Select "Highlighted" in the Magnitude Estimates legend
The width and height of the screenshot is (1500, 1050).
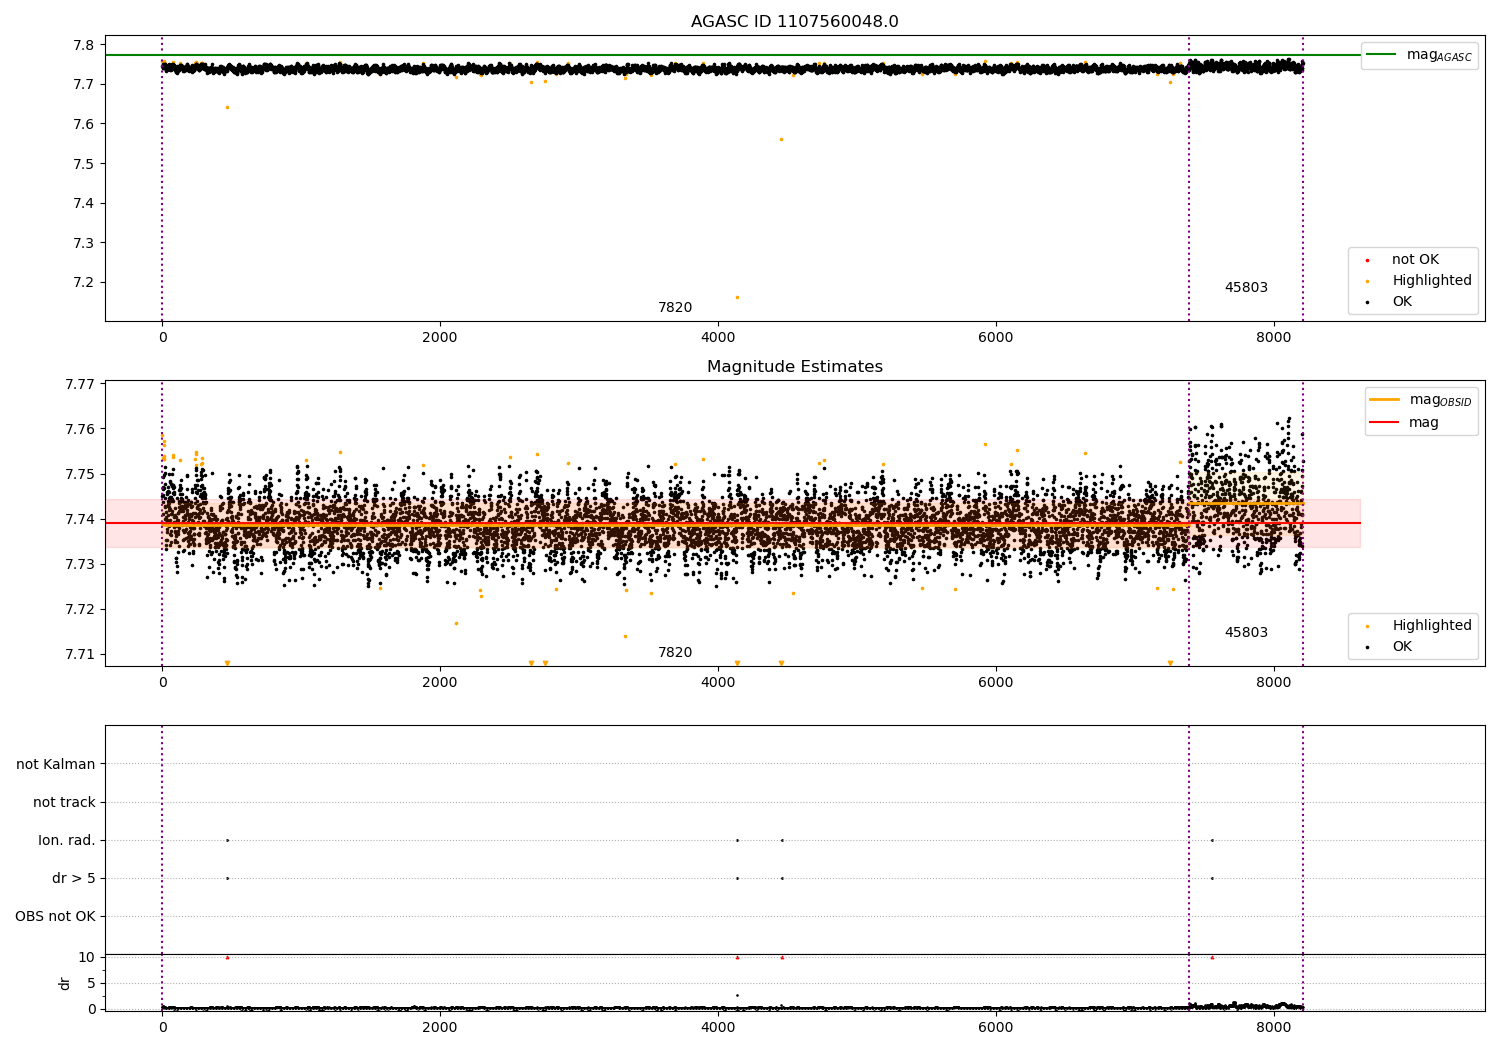[x=1431, y=626]
